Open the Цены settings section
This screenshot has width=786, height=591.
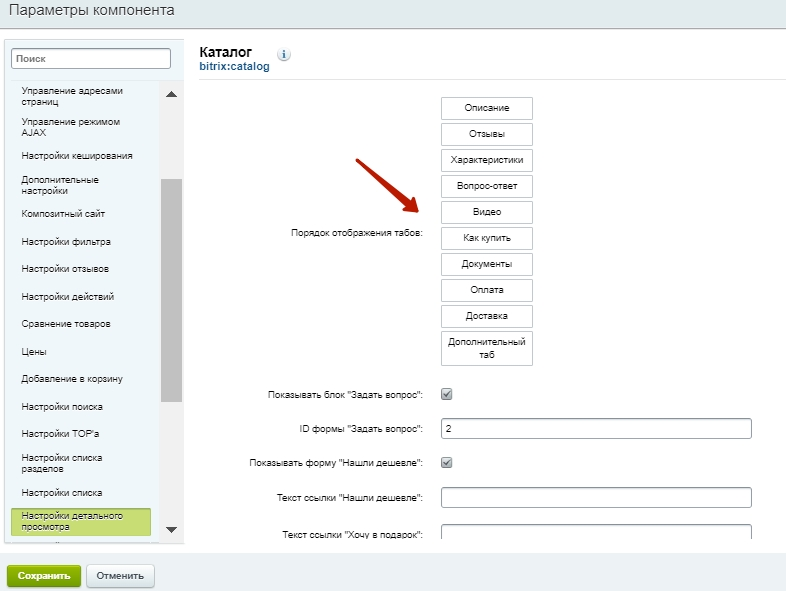point(34,352)
